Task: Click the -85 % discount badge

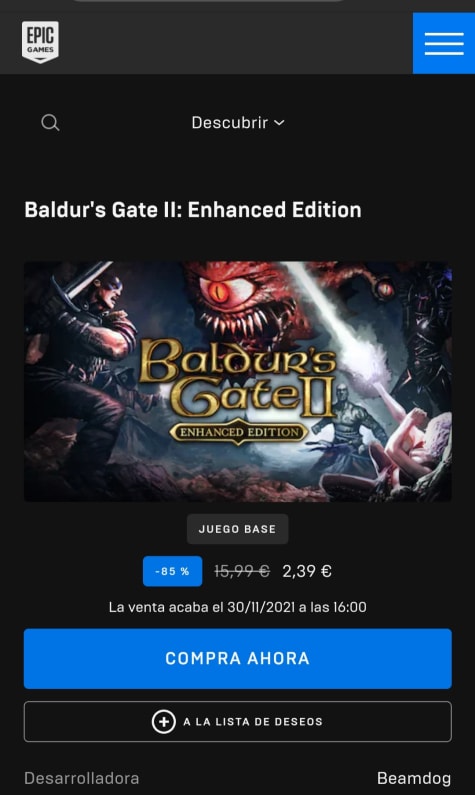Action: pos(172,571)
